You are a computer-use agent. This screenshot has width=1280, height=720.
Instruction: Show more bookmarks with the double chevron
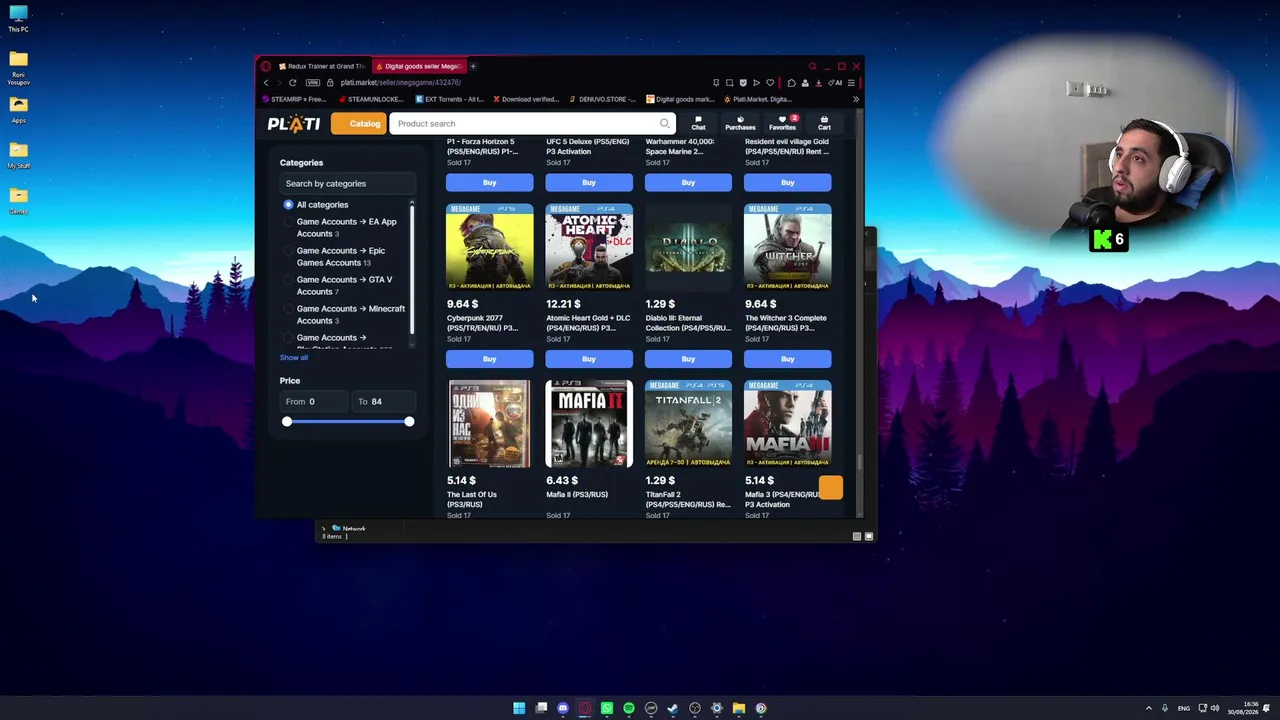(x=855, y=99)
